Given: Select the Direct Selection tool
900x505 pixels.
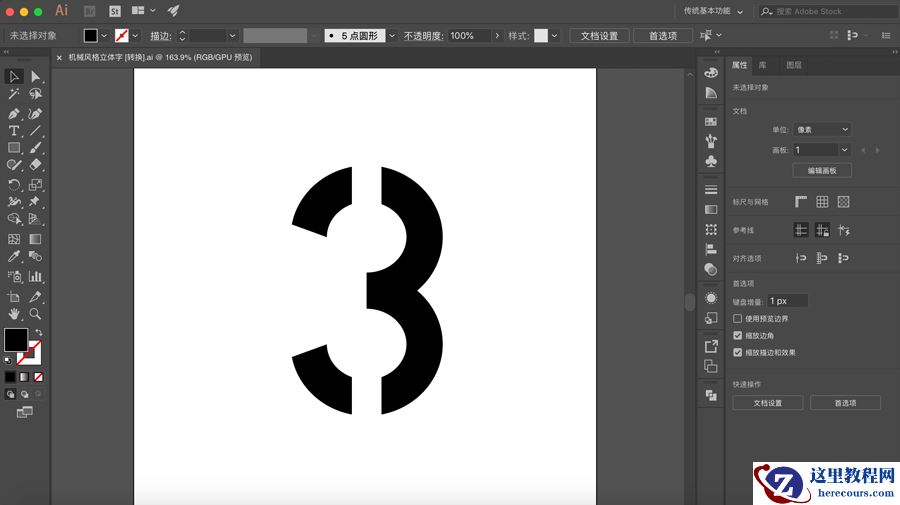Looking at the screenshot, I should click(36, 76).
